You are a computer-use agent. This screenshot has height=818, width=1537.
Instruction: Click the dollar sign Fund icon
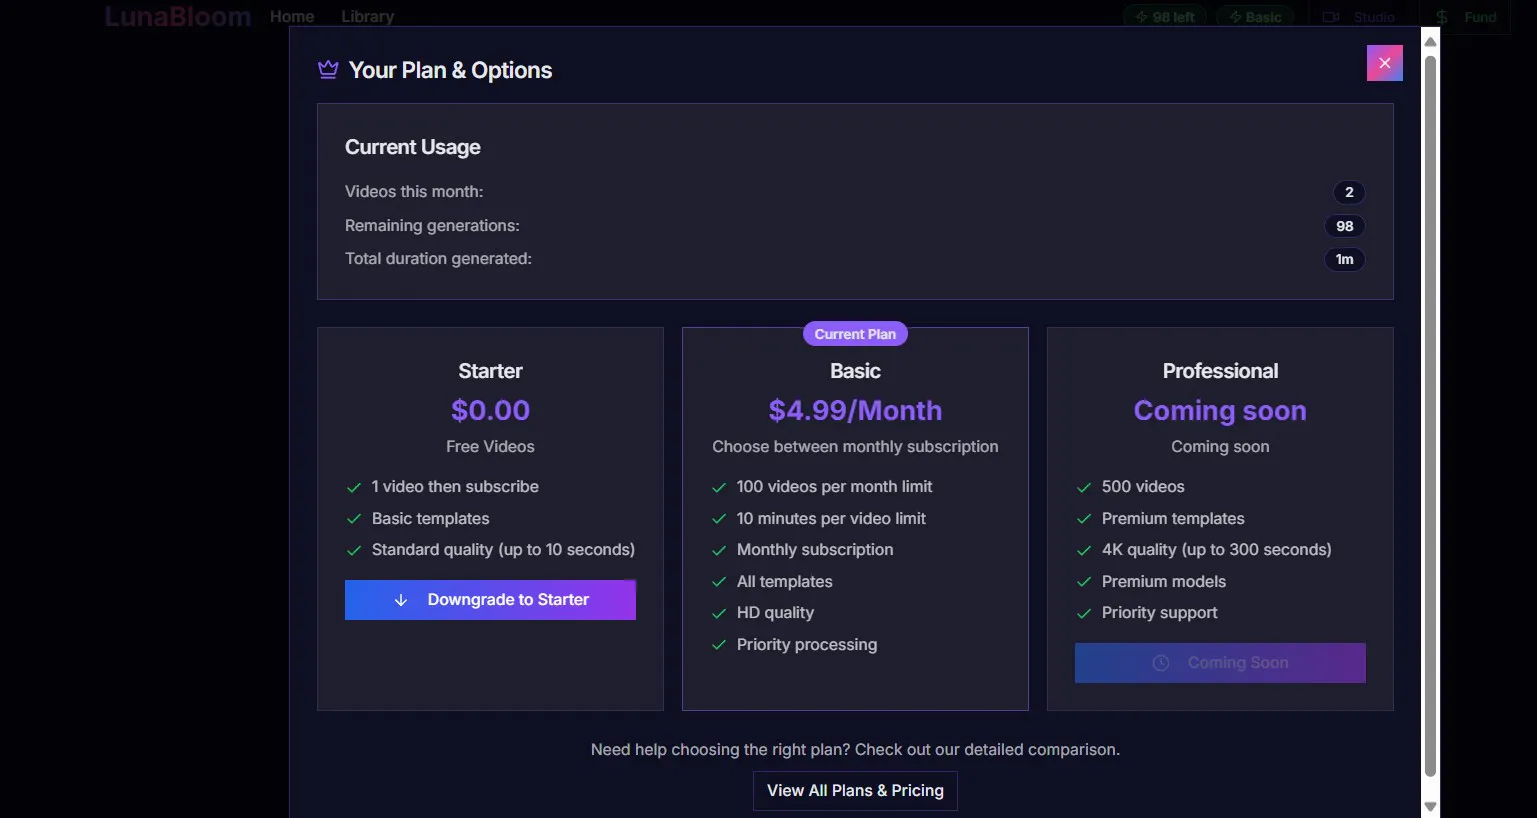pos(1441,17)
